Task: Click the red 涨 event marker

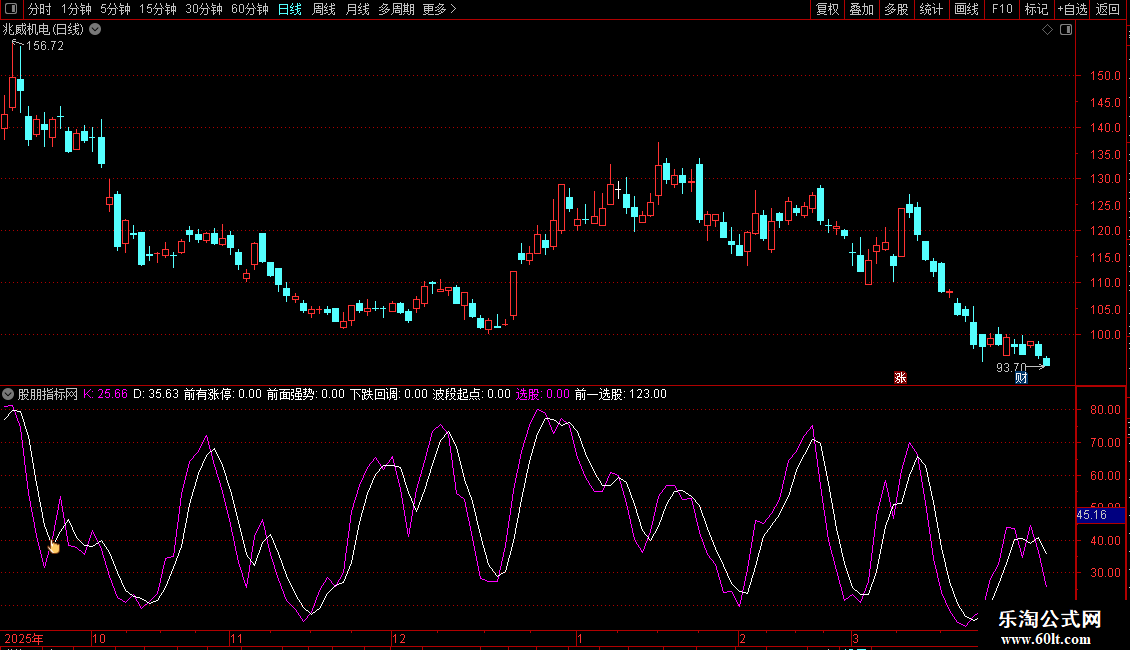Action: click(900, 377)
